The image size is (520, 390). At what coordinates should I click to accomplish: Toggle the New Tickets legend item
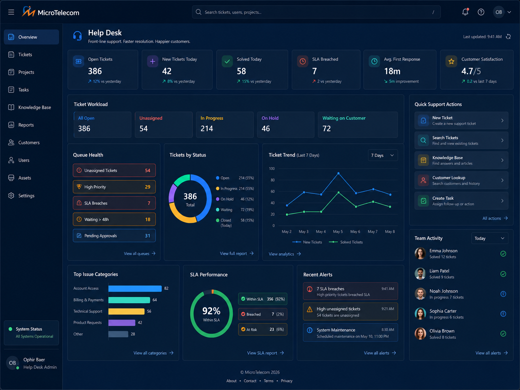point(307,242)
